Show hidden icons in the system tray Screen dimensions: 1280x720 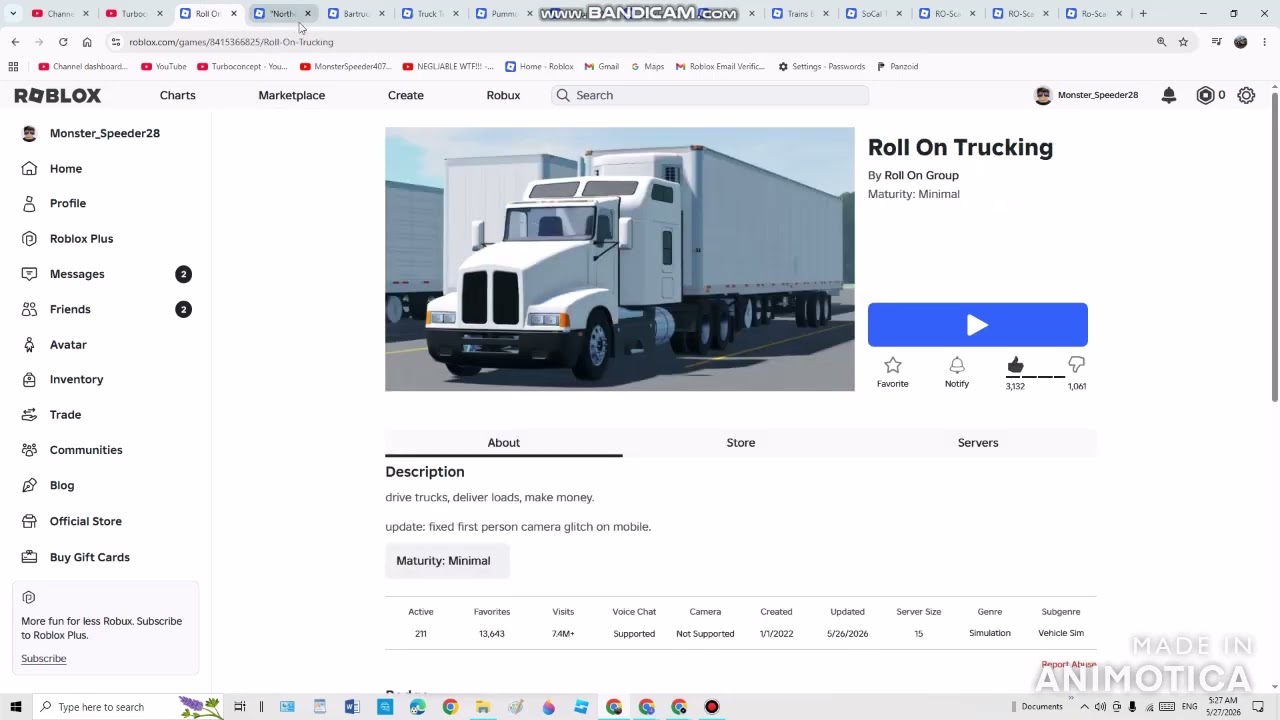click(x=1085, y=707)
